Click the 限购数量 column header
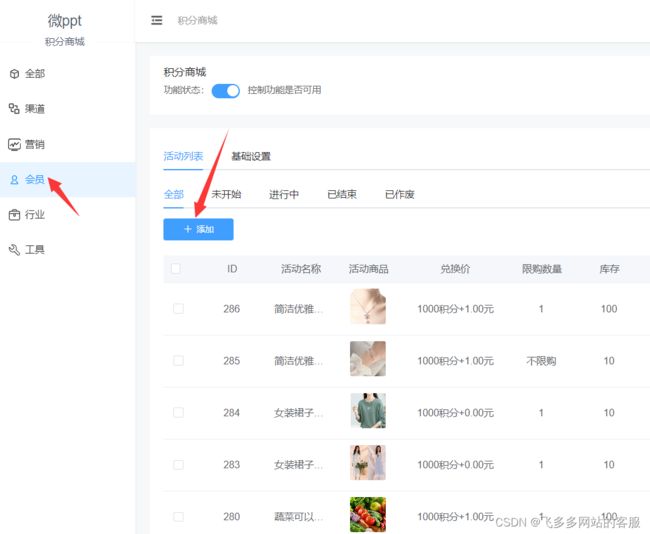This screenshot has width=650, height=534. [541, 269]
